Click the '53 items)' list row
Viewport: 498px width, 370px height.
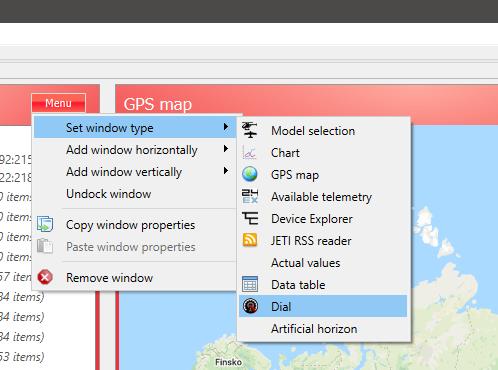click(22, 356)
